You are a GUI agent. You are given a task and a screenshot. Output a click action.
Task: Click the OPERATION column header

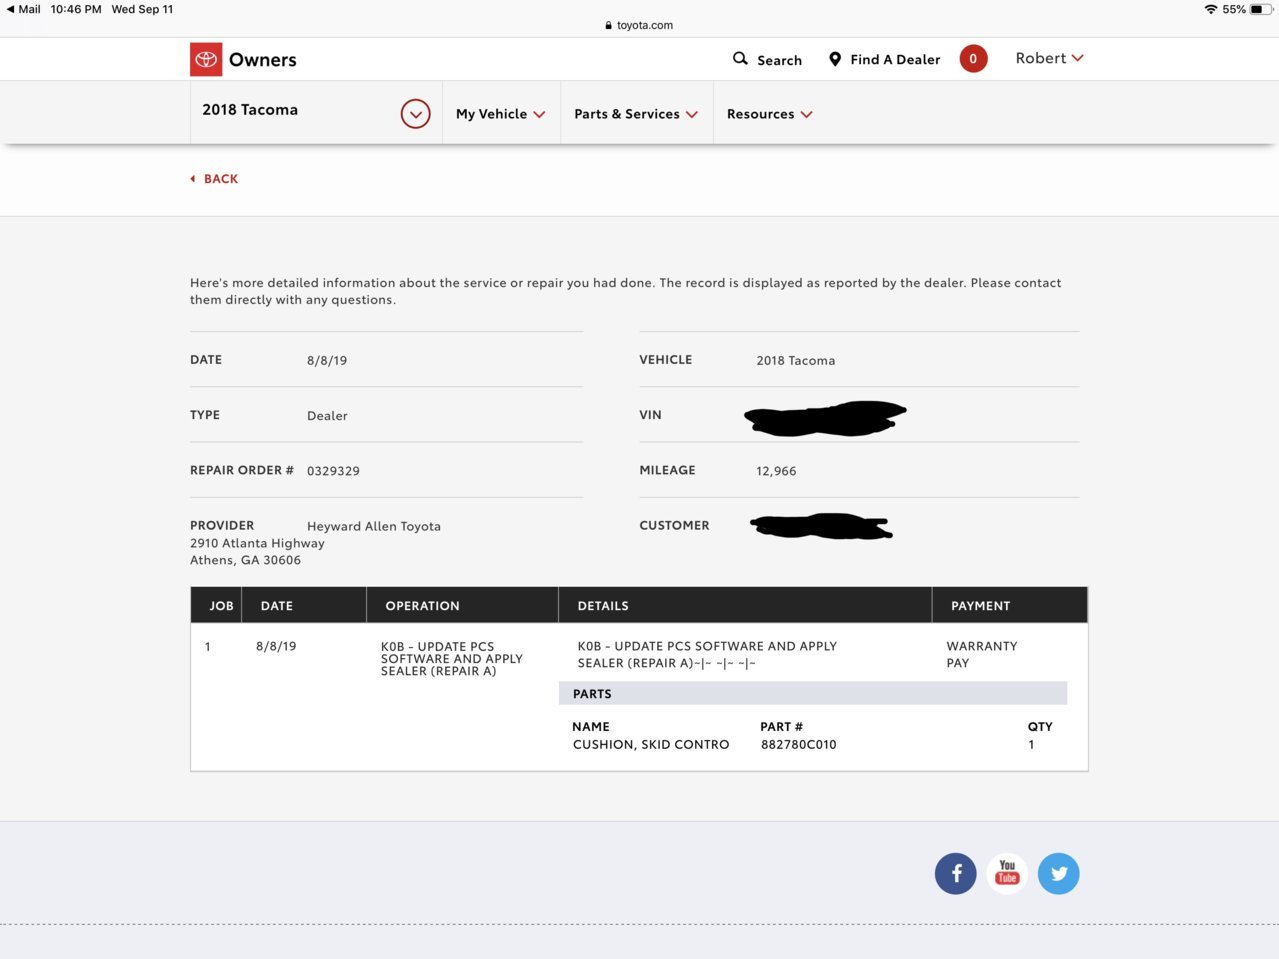point(423,606)
